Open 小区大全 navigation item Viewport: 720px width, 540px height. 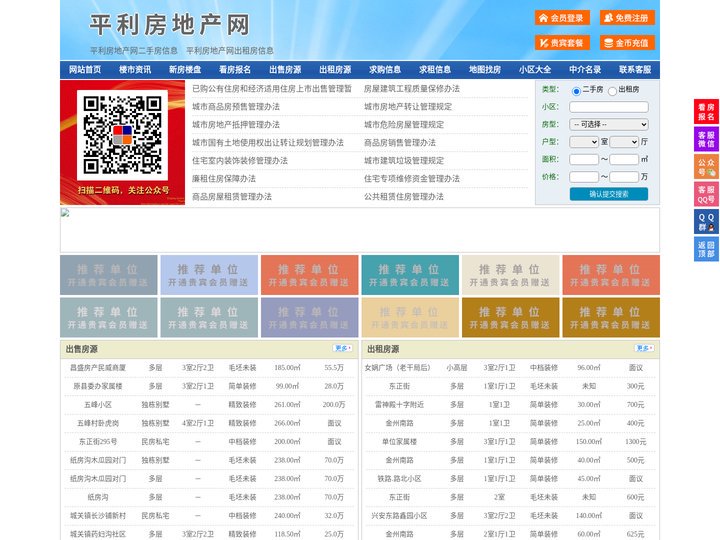(x=535, y=70)
